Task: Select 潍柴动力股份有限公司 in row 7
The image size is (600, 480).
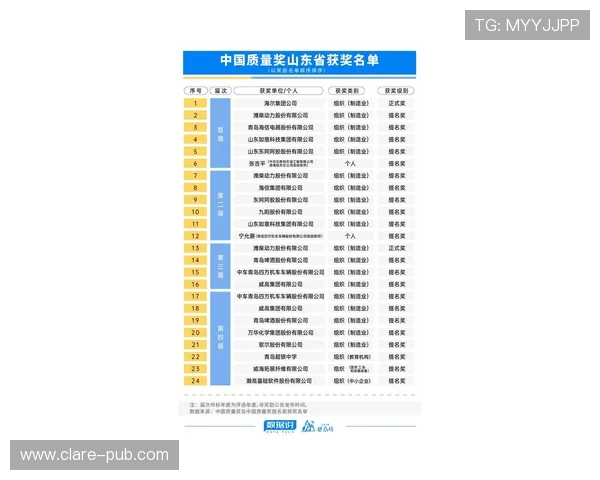Action: point(280,176)
